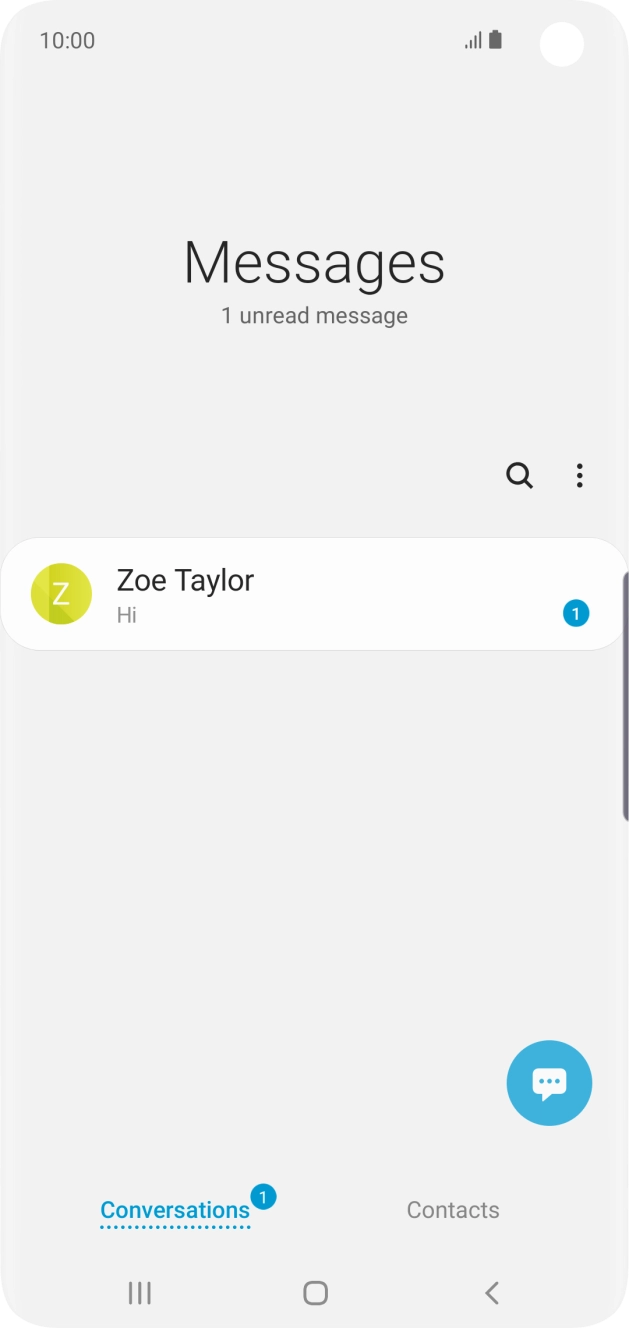The height and width of the screenshot is (1328, 629).
Task: Open the Recents navigation icon
Action: 139,1292
